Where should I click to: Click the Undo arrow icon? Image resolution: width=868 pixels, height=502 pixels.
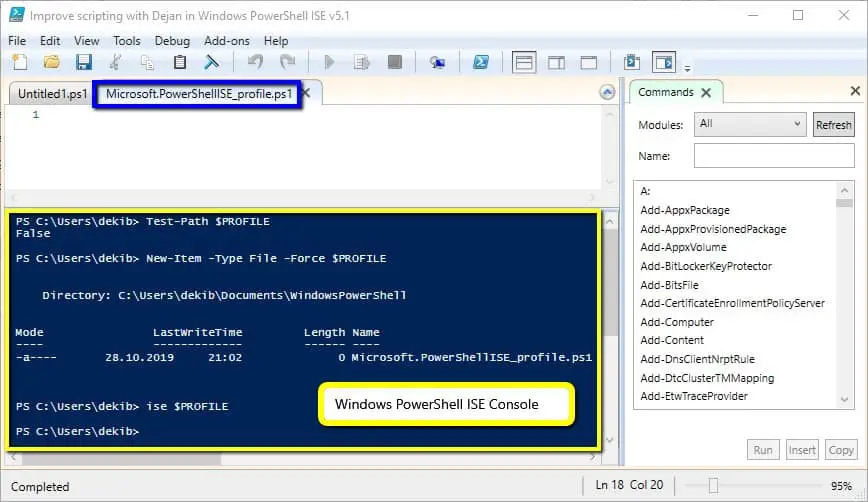(x=255, y=62)
